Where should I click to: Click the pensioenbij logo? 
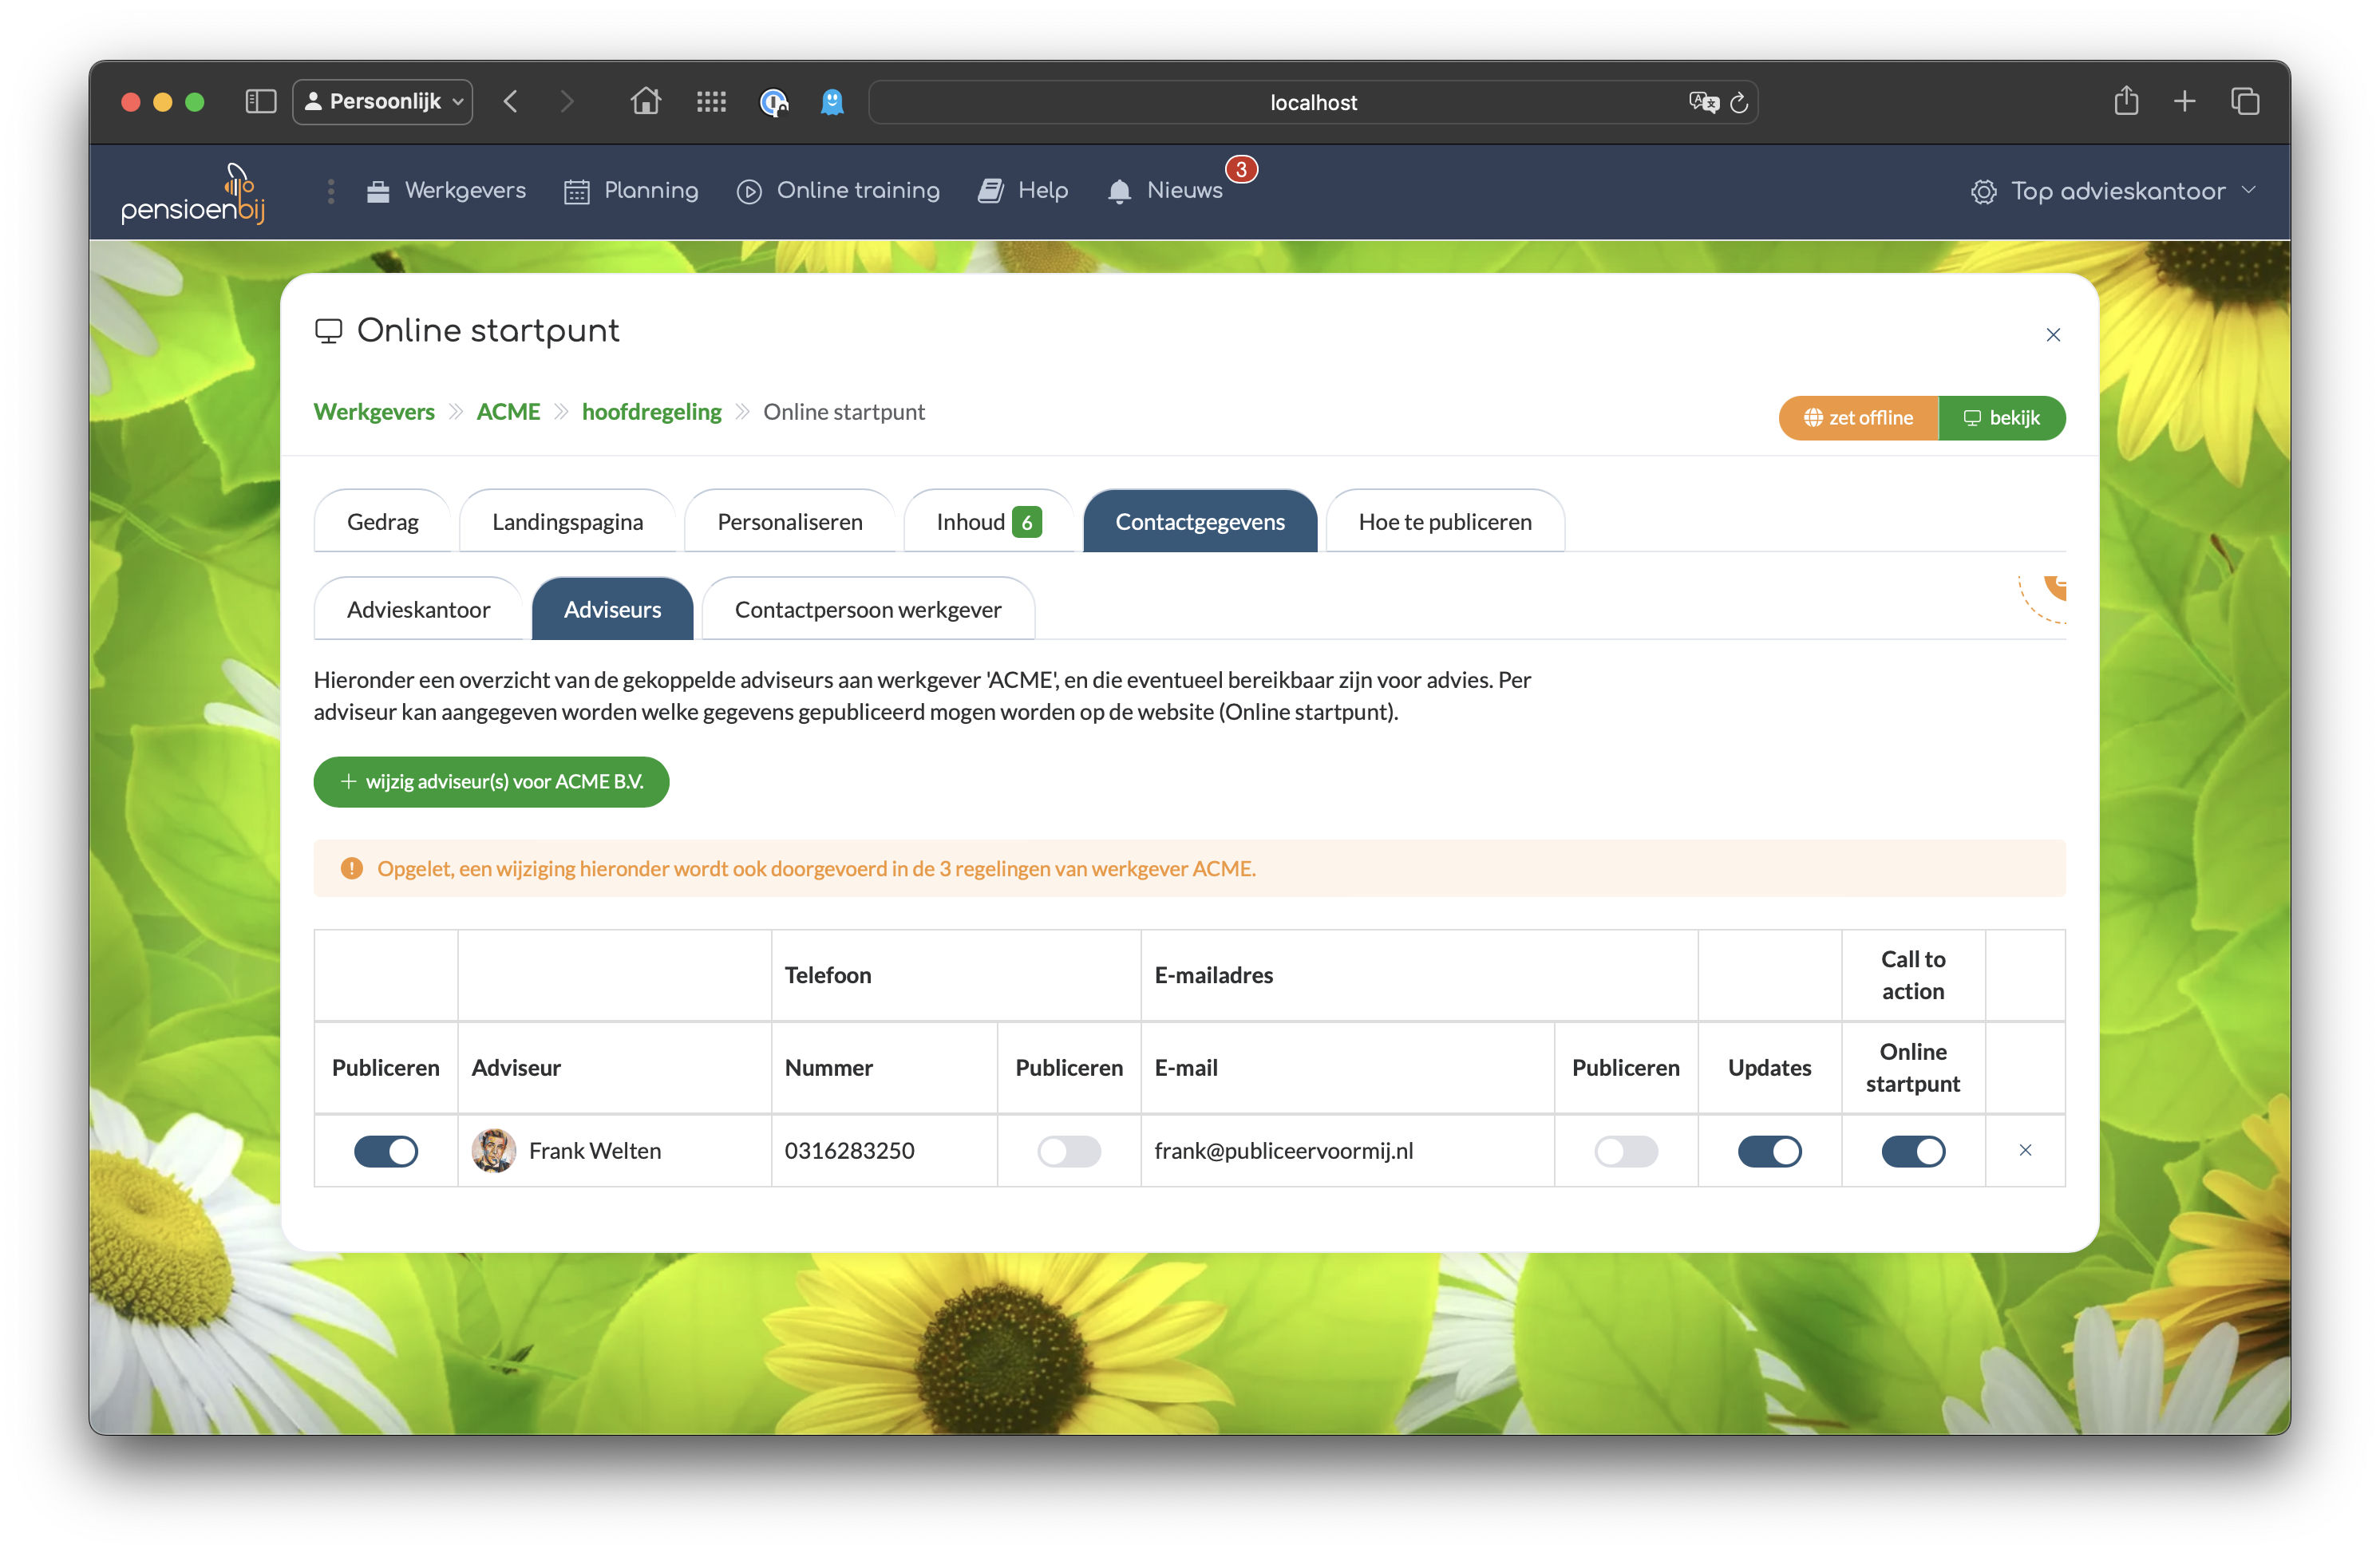point(193,193)
